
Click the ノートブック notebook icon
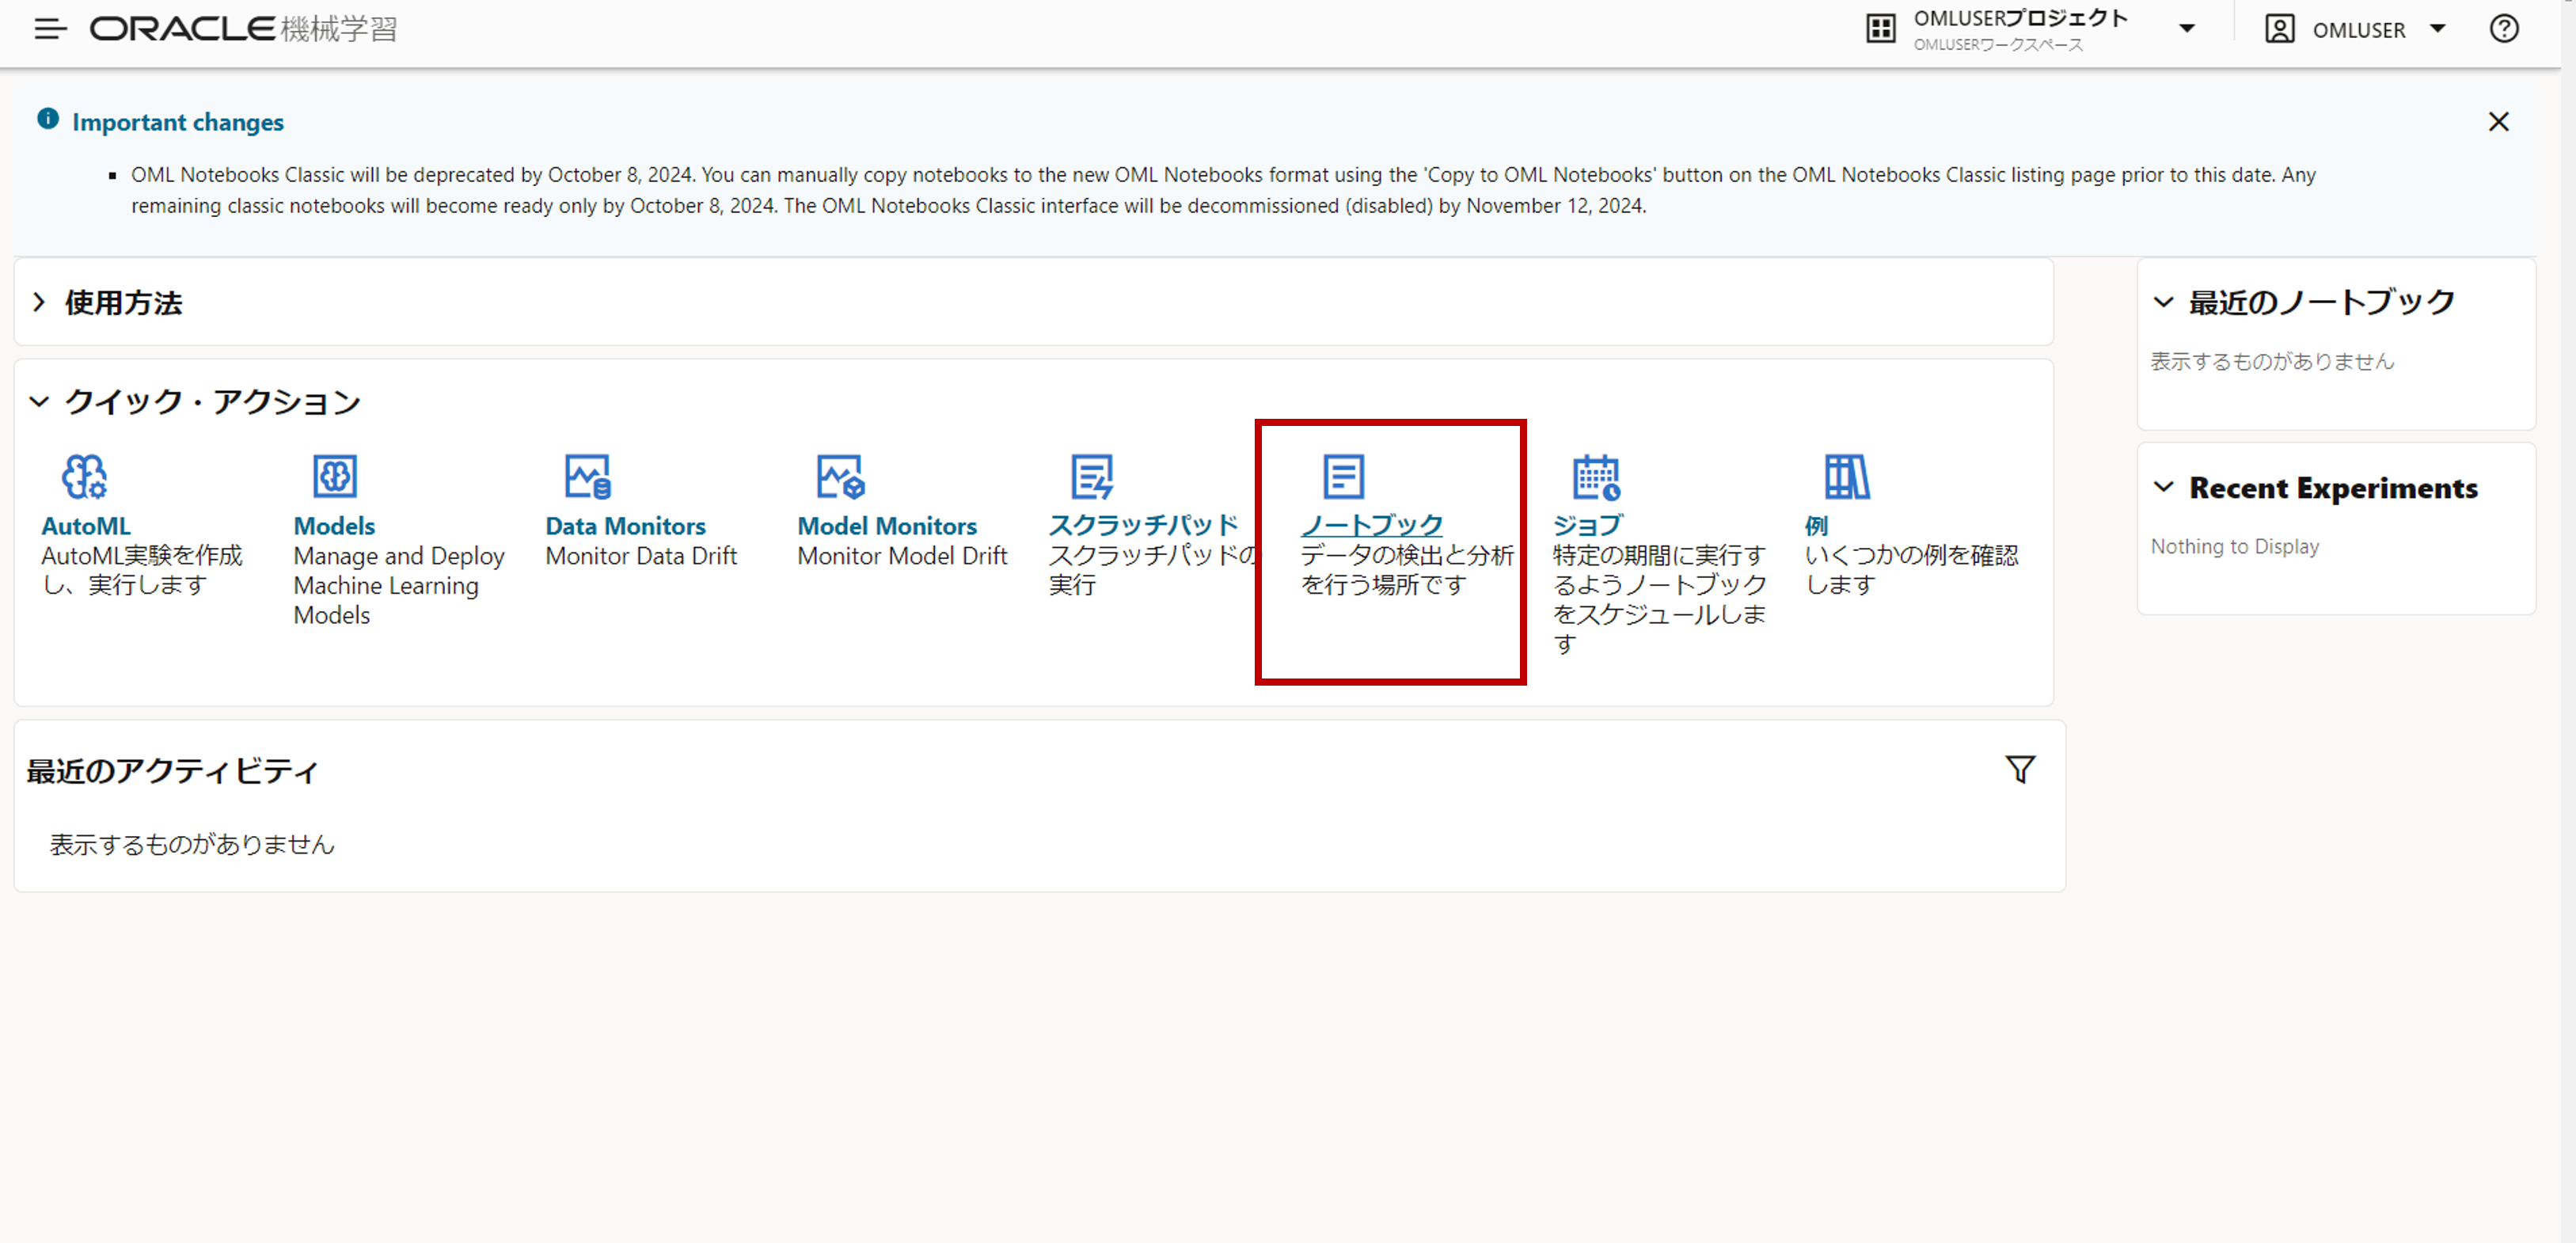tap(1343, 476)
